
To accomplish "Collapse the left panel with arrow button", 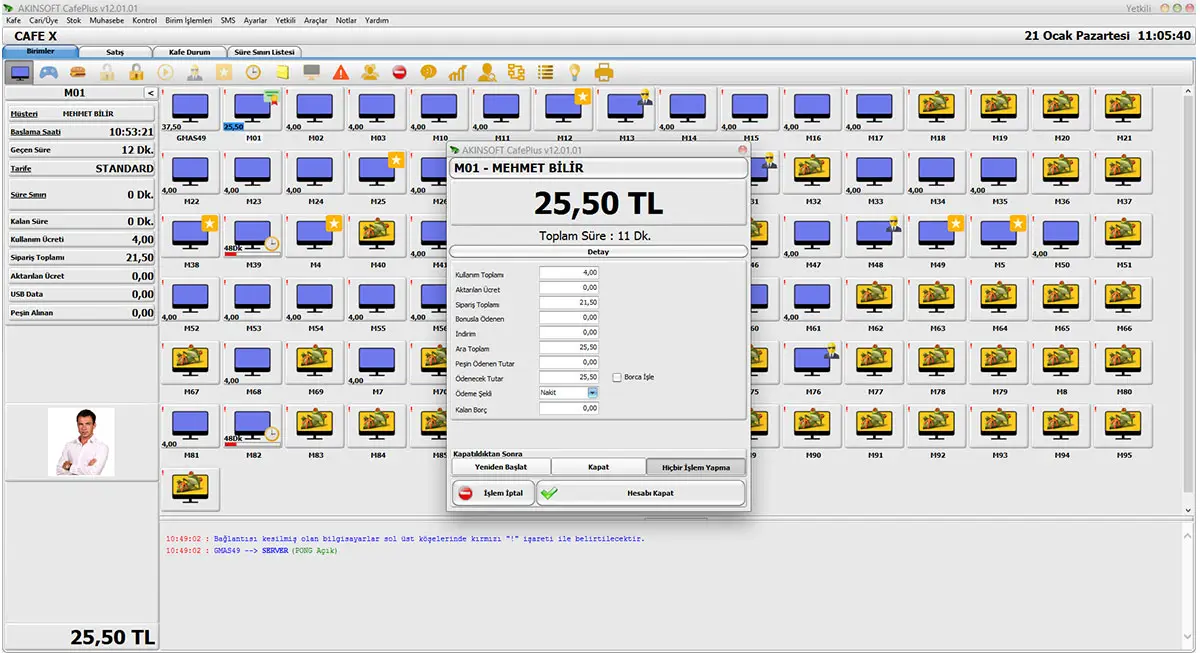I will [x=150, y=93].
